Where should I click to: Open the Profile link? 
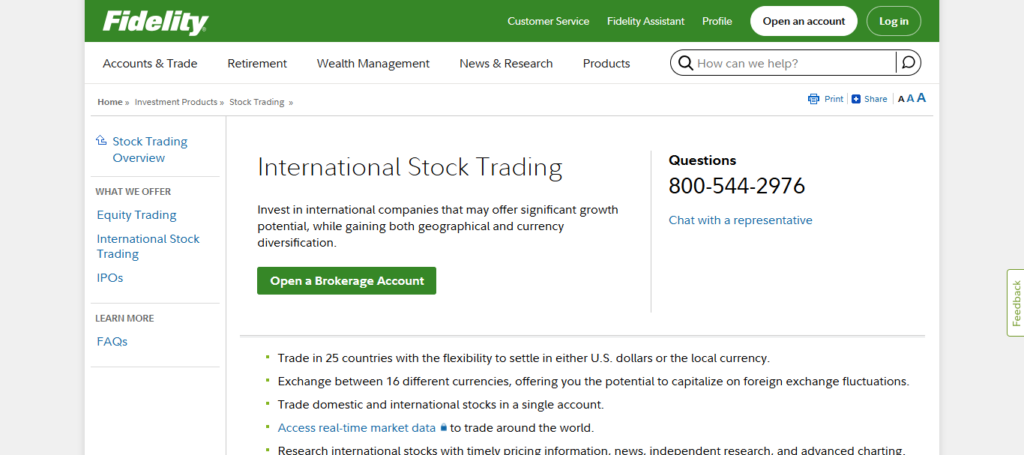point(717,21)
